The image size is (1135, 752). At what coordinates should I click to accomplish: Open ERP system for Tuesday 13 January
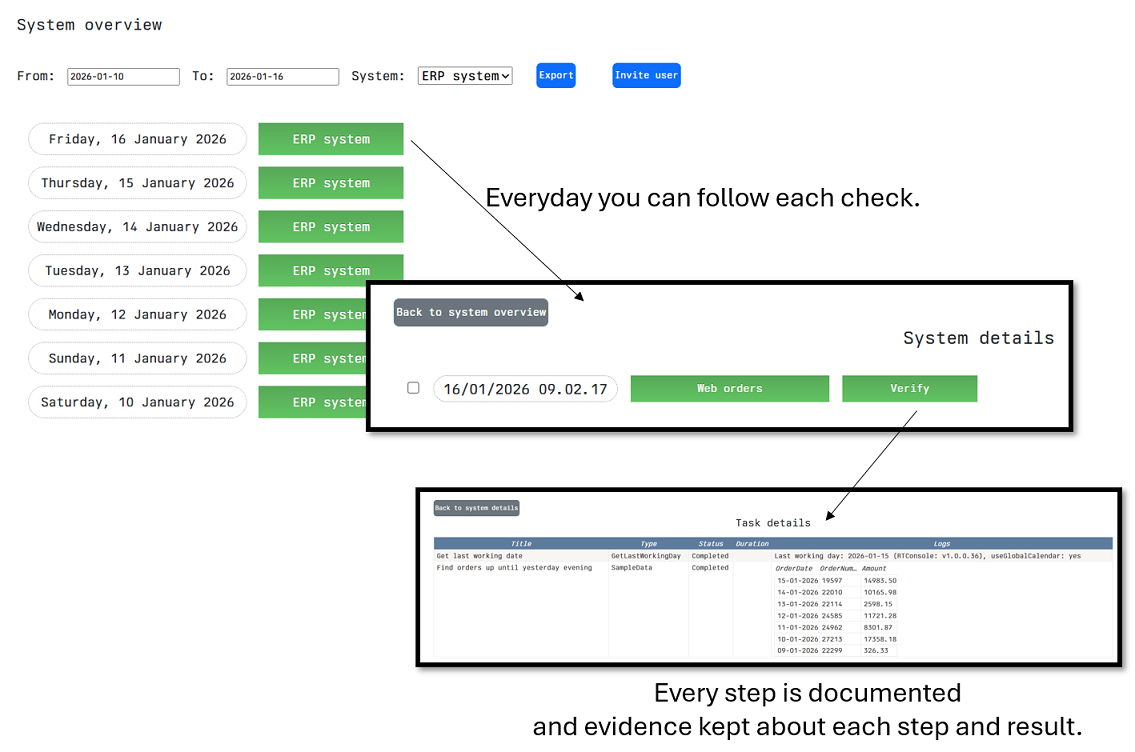click(x=330, y=268)
